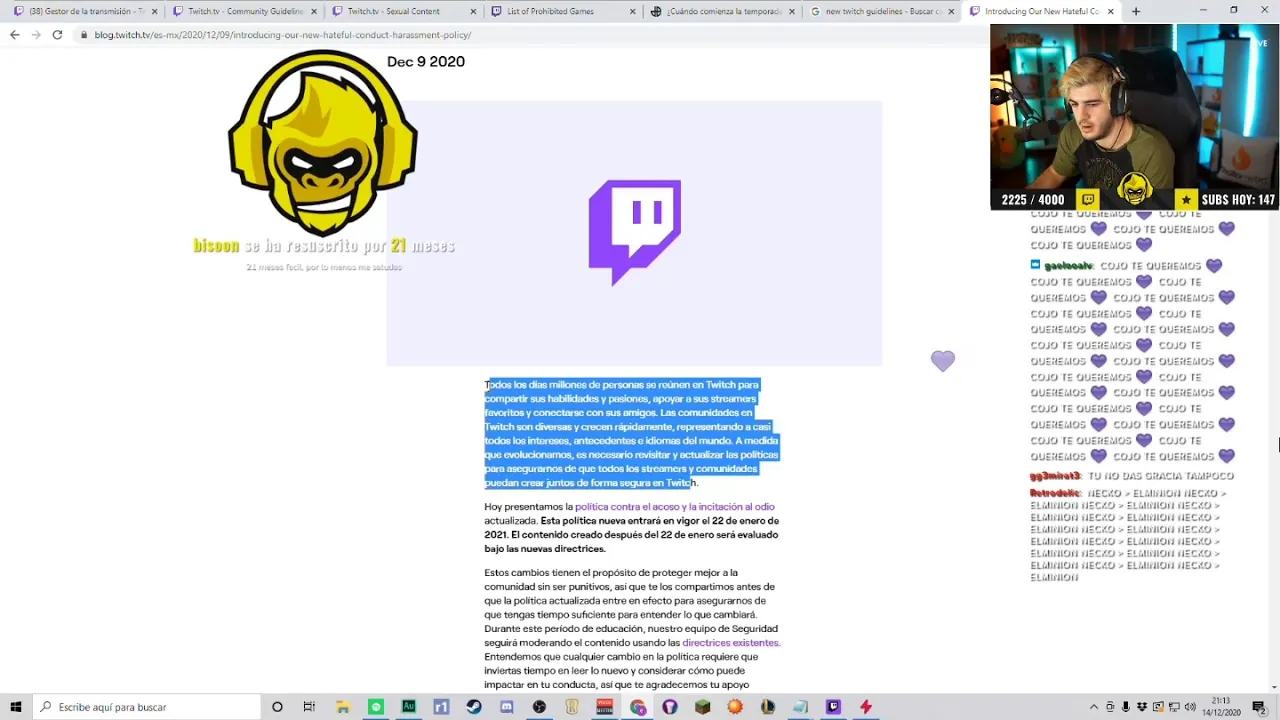Open Task View from the taskbar
The width and height of the screenshot is (1280, 720).
pos(309,707)
